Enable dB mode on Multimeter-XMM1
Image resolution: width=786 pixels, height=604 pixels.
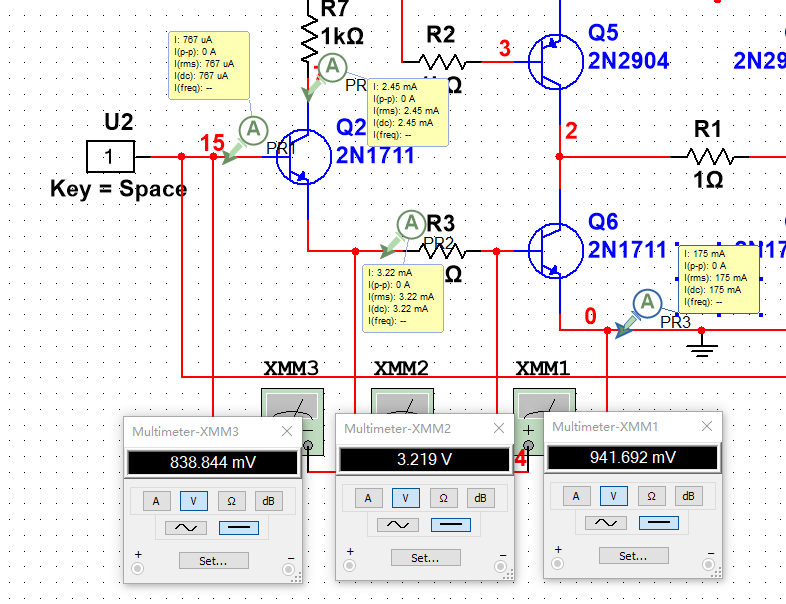pos(688,496)
